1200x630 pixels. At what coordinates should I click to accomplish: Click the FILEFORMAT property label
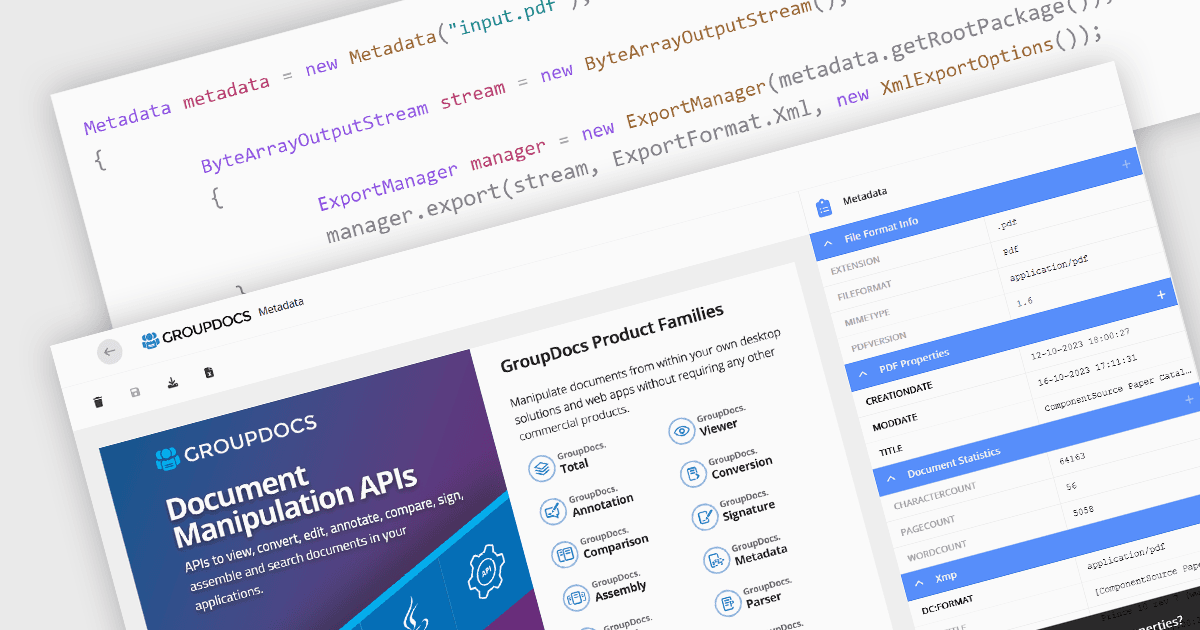(x=864, y=292)
